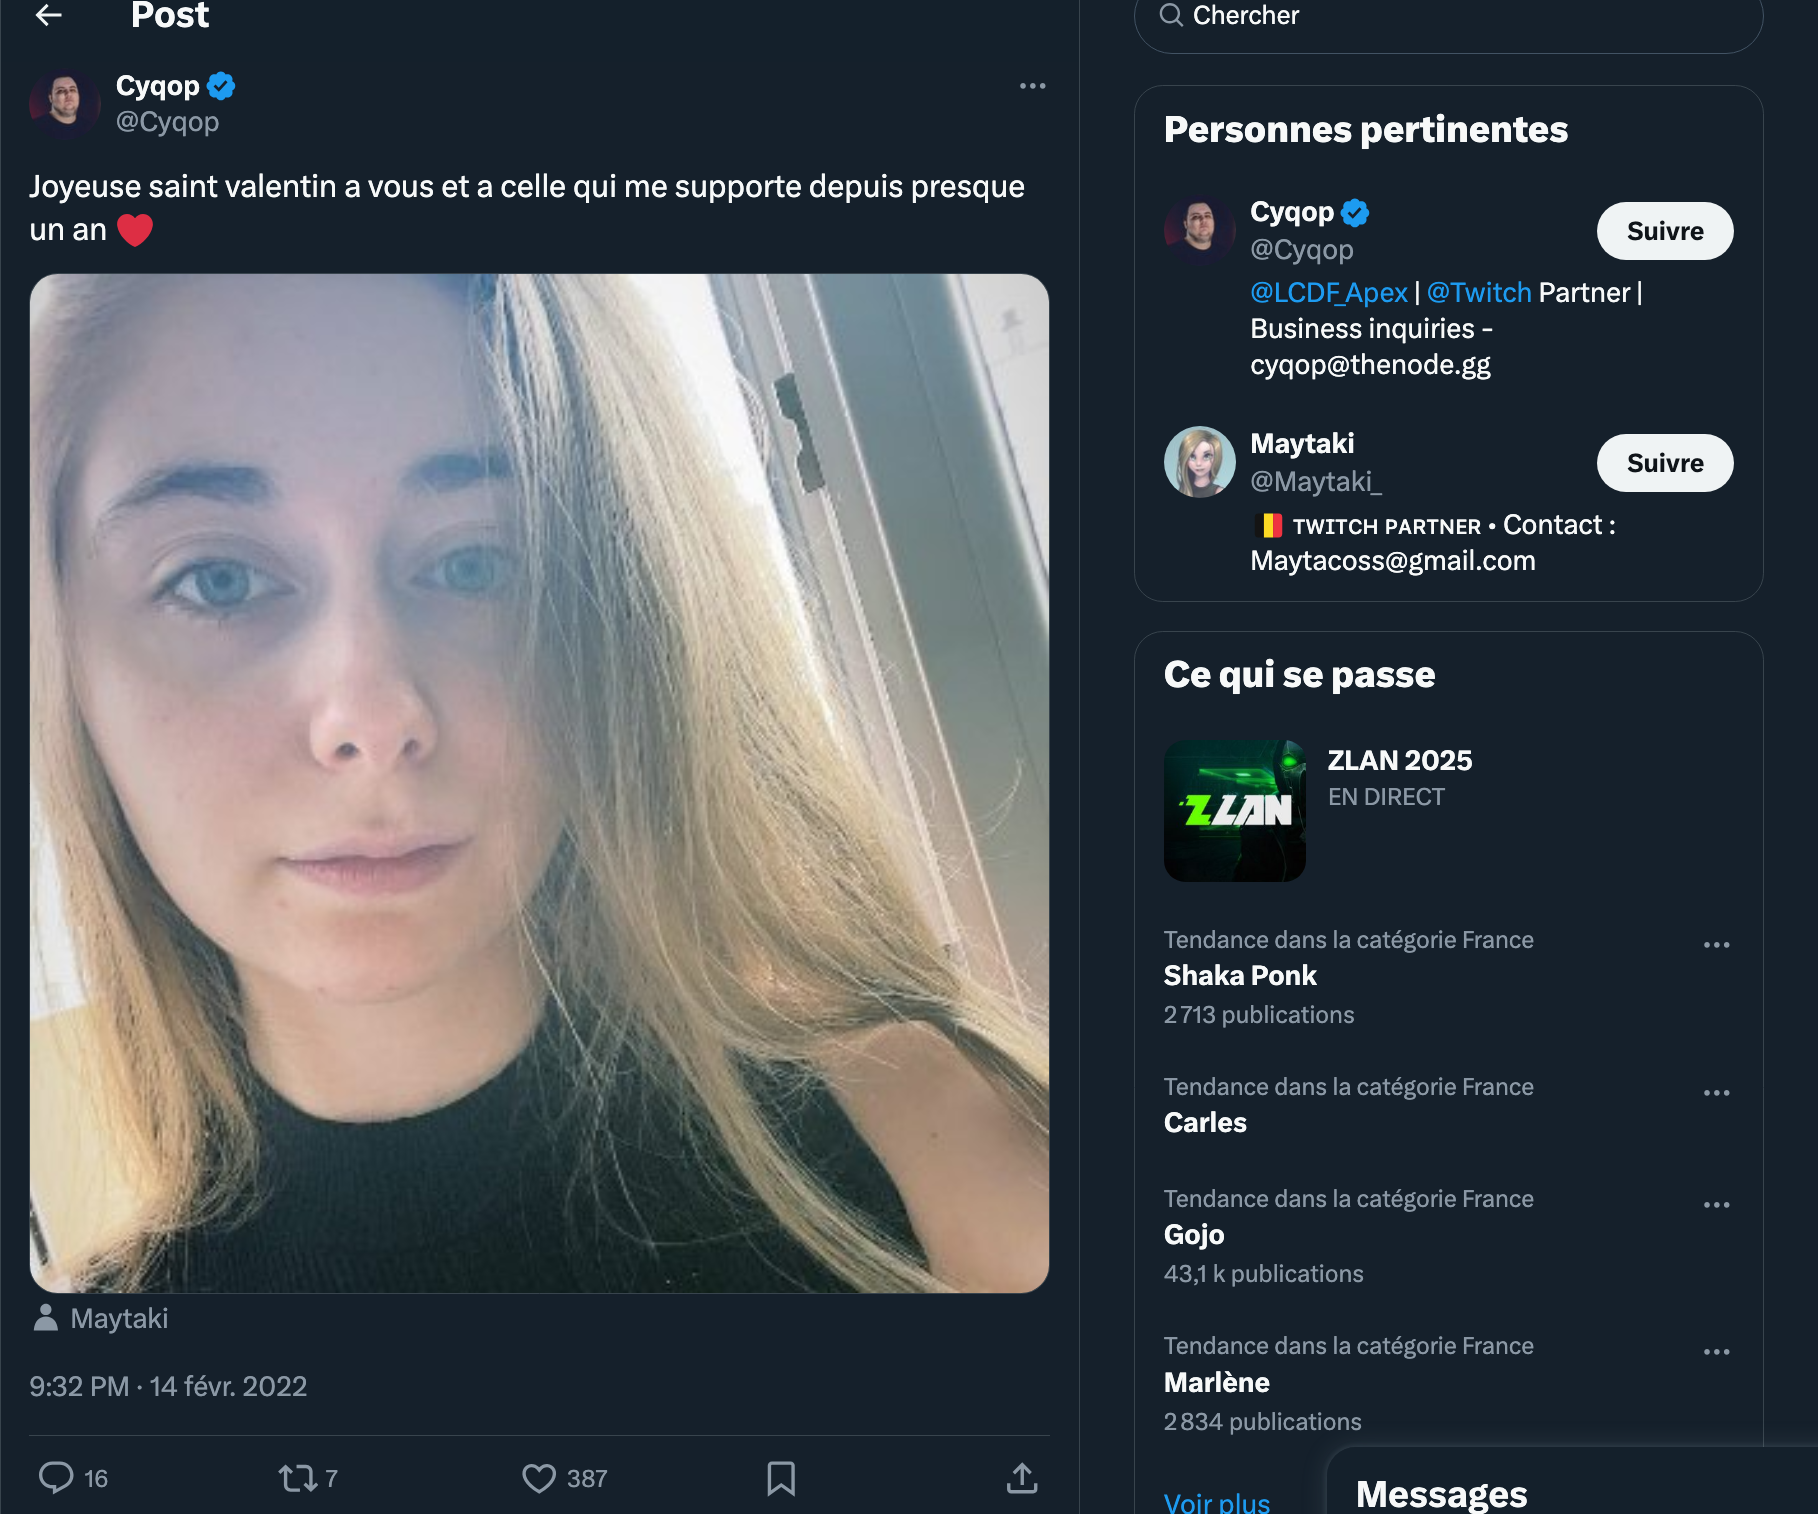Follow Cyqop with Suivre button
The height and width of the screenshot is (1514, 1818).
point(1664,231)
